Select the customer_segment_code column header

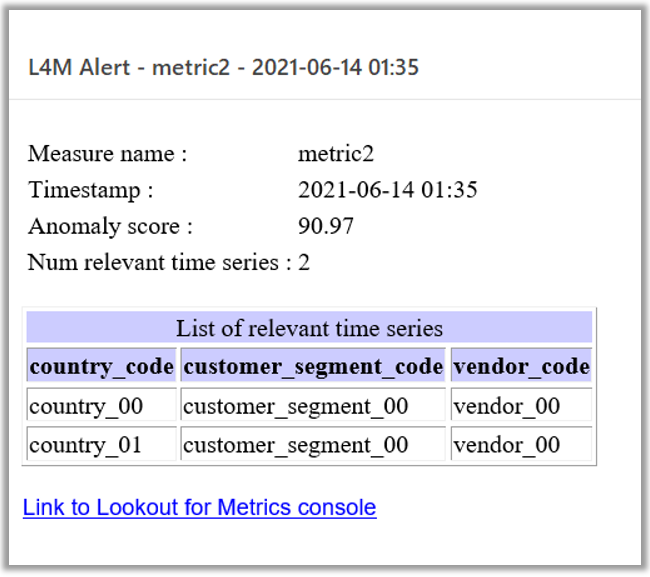[x=313, y=365]
